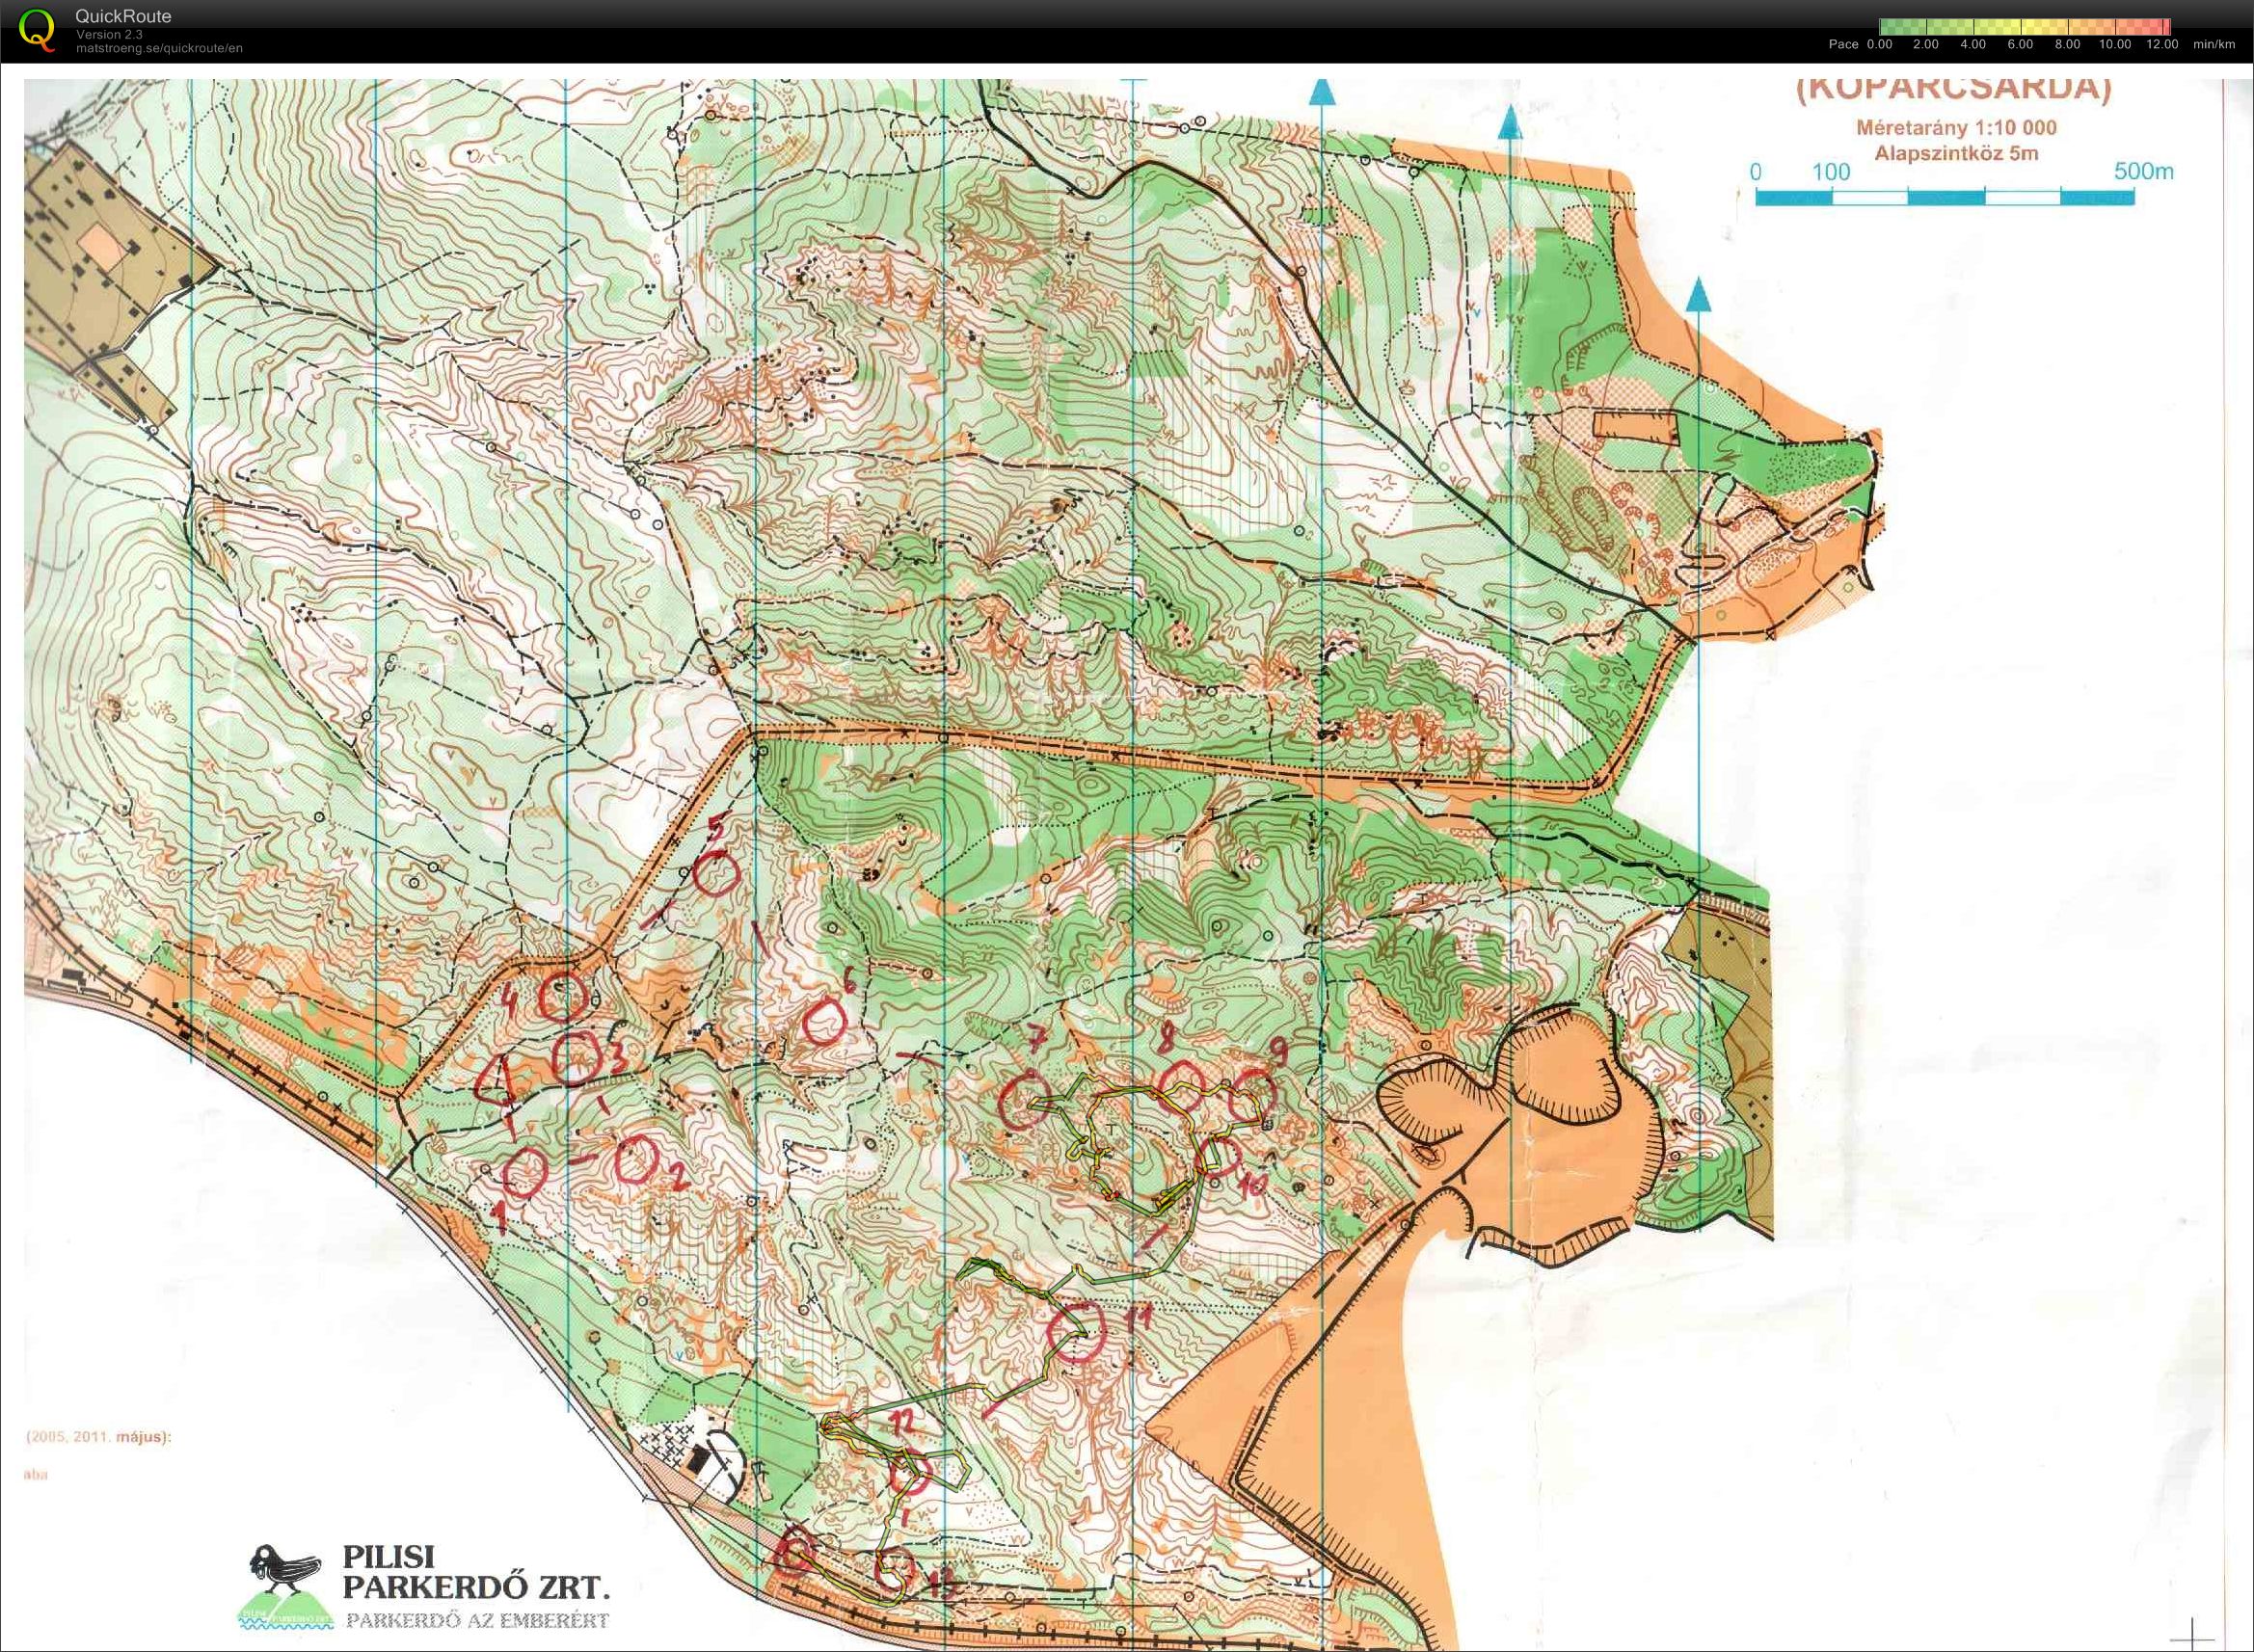Viewport: 2254px width, 1652px height.
Task: Click control circle 2
Action: click(x=637, y=1160)
